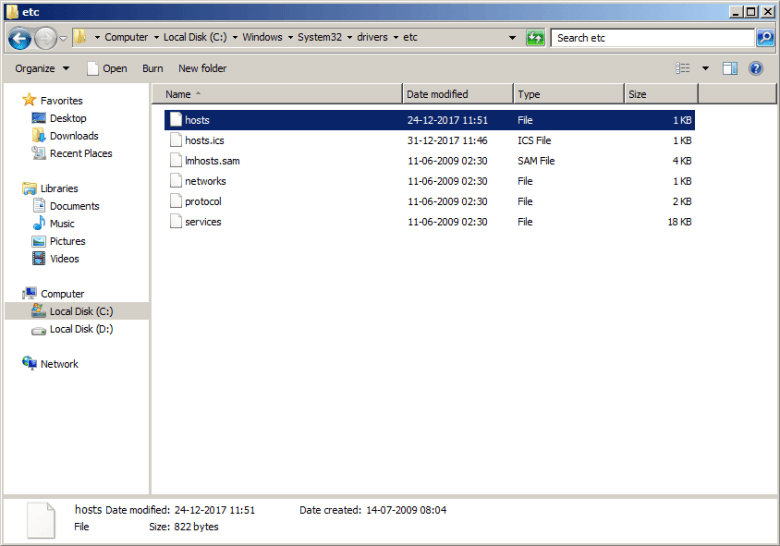
Task: Open the Pictures library
Action: pyautogui.click(x=67, y=241)
